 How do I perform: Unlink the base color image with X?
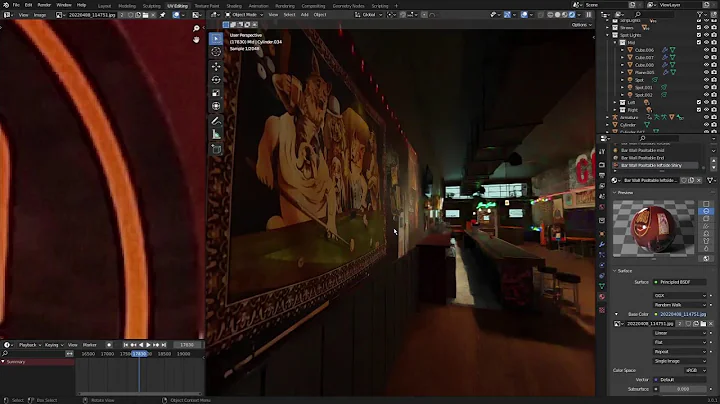coord(710,324)
